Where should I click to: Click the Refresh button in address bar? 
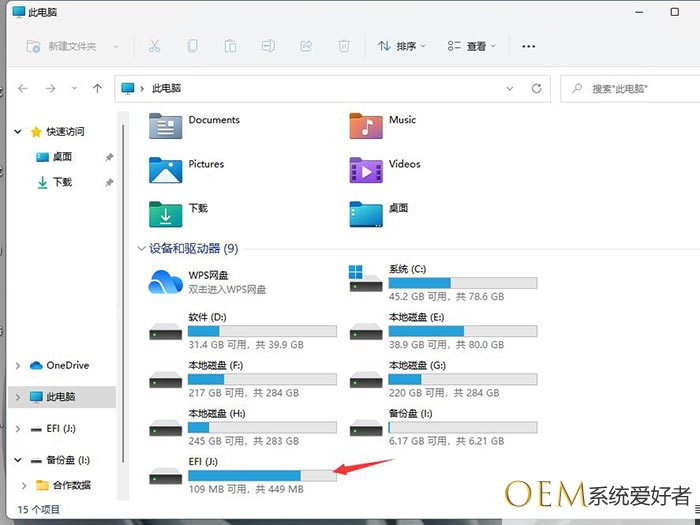(537, 88)
